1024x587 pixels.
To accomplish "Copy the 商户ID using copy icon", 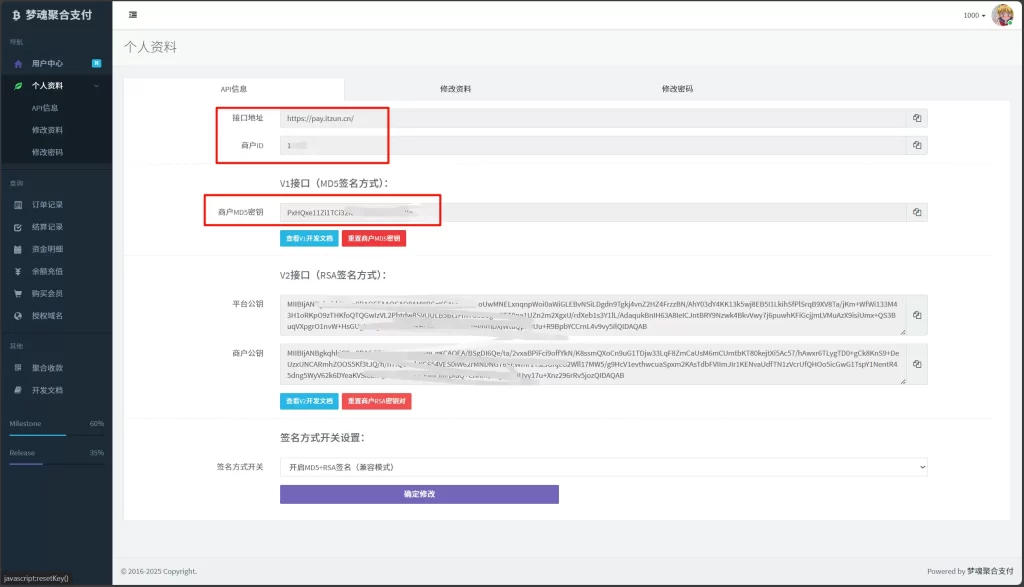I will [x=915, y=146].
